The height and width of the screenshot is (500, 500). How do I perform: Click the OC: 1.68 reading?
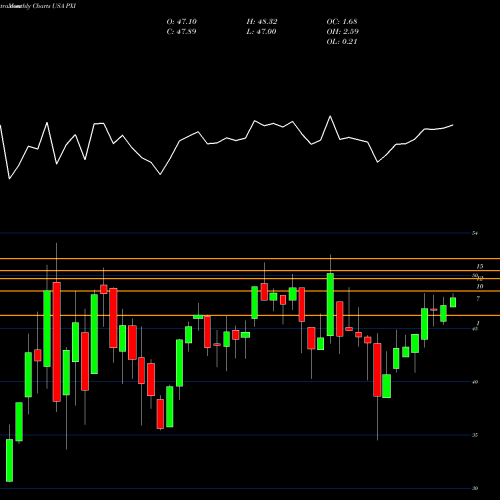click(x=342, y=22)
